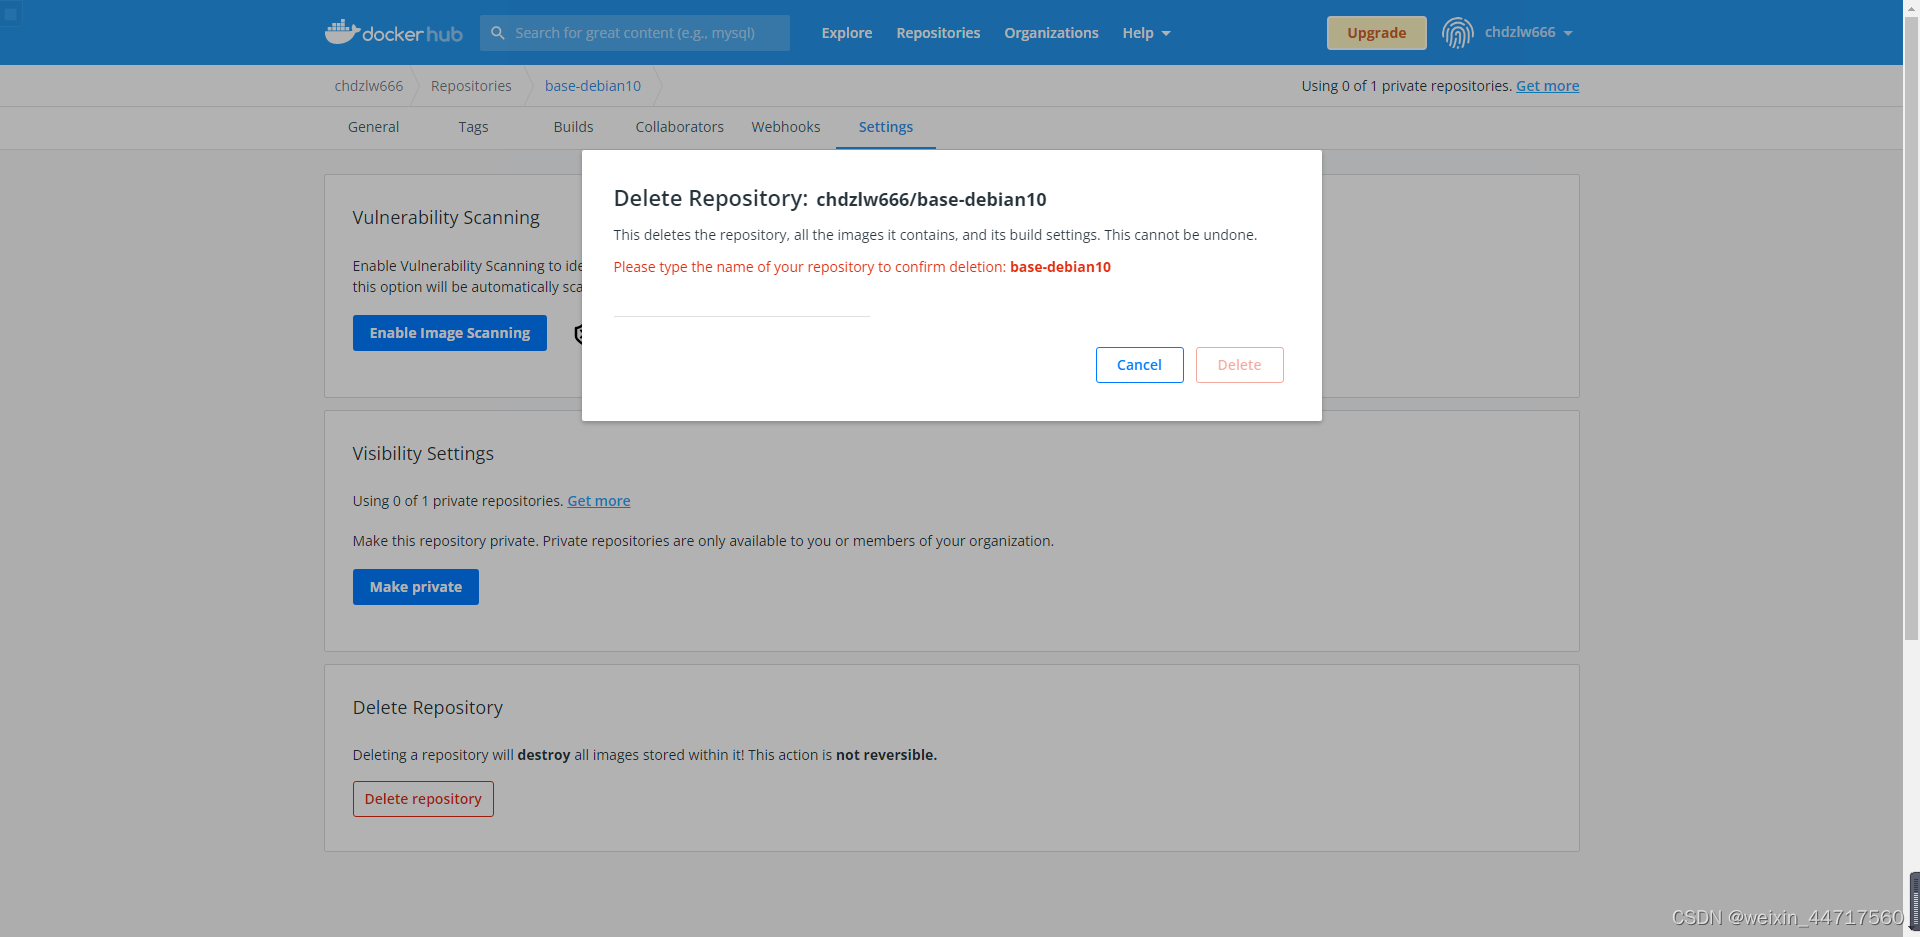Click the Upgrade button
The width and height of the screenshot is (1920, 937).
pyautogui.click(x=1376, y=33)
